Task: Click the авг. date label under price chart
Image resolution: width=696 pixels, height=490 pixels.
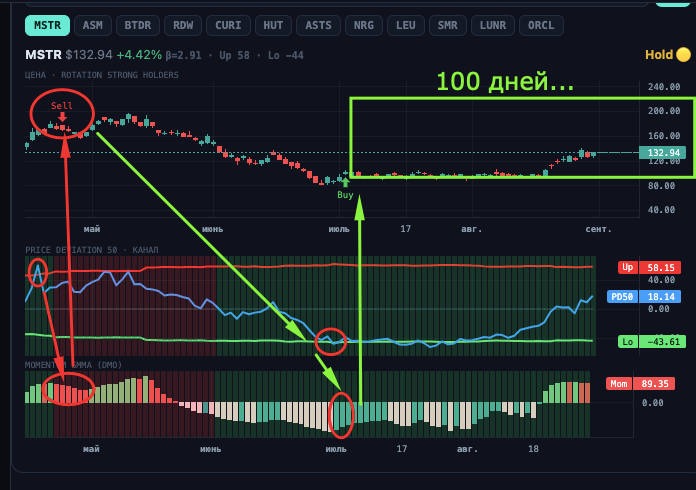Action: 471,229
